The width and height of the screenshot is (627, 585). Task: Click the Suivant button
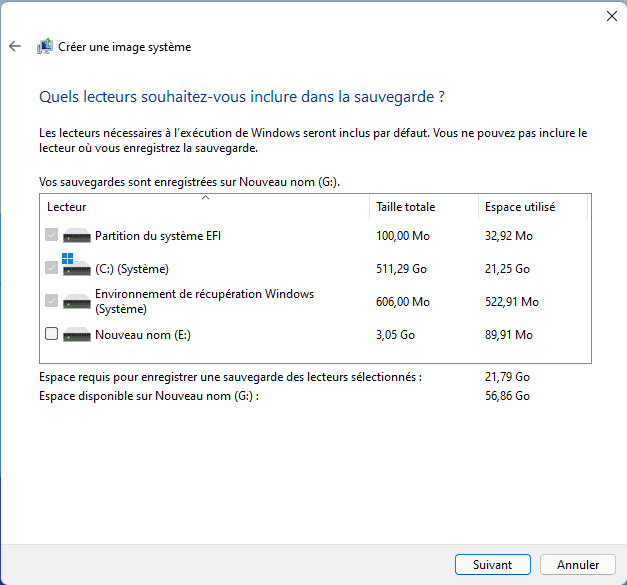[493, 565]
